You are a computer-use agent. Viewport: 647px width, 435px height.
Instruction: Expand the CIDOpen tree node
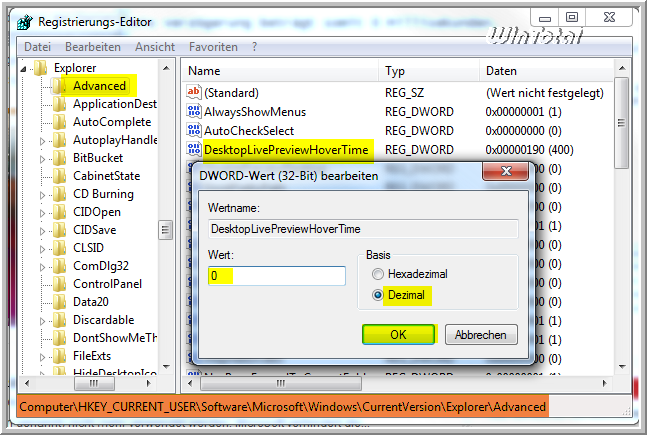[42, 213]
